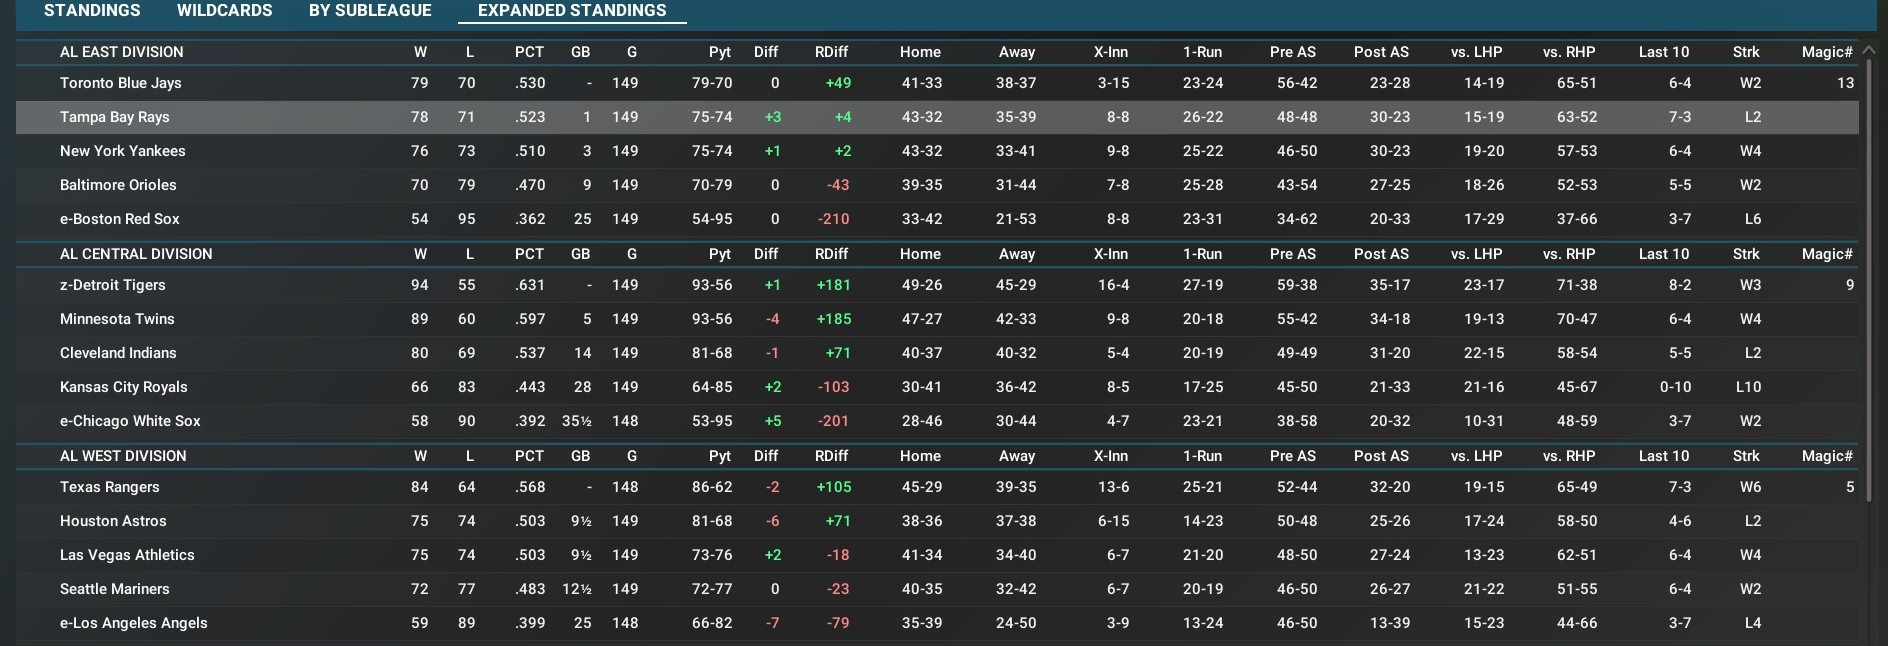Switch to the Standings tab
This screenshot has height=646, width=1888.
(x=92, y=11)
